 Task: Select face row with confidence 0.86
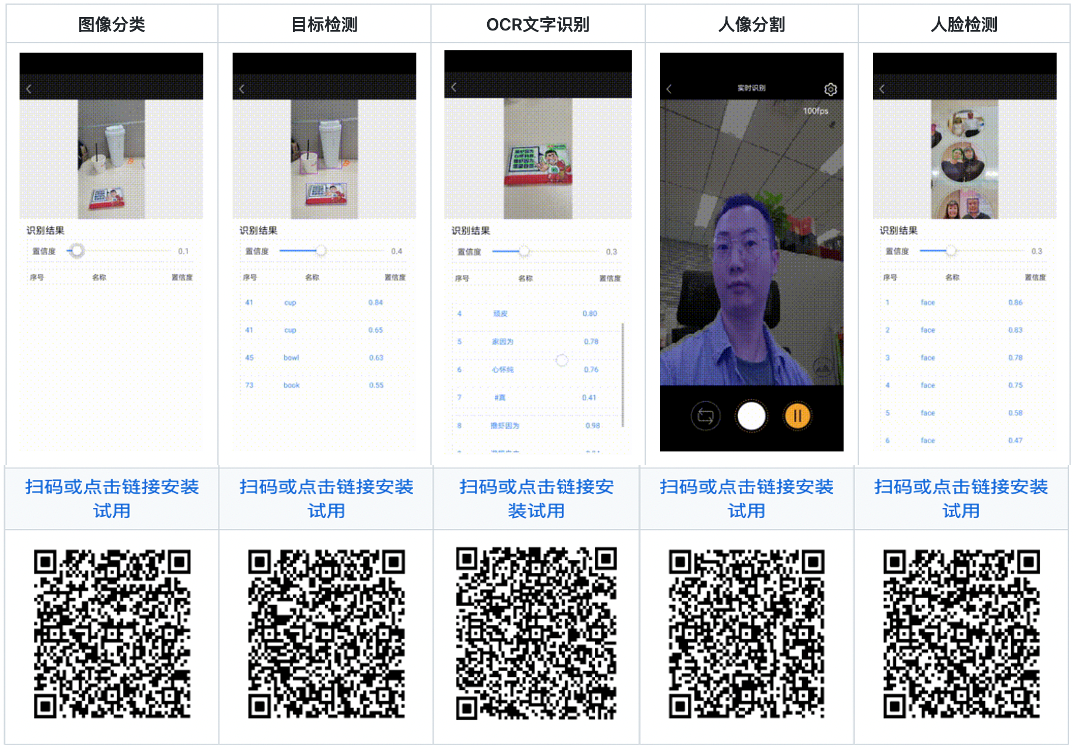(964, 303)
